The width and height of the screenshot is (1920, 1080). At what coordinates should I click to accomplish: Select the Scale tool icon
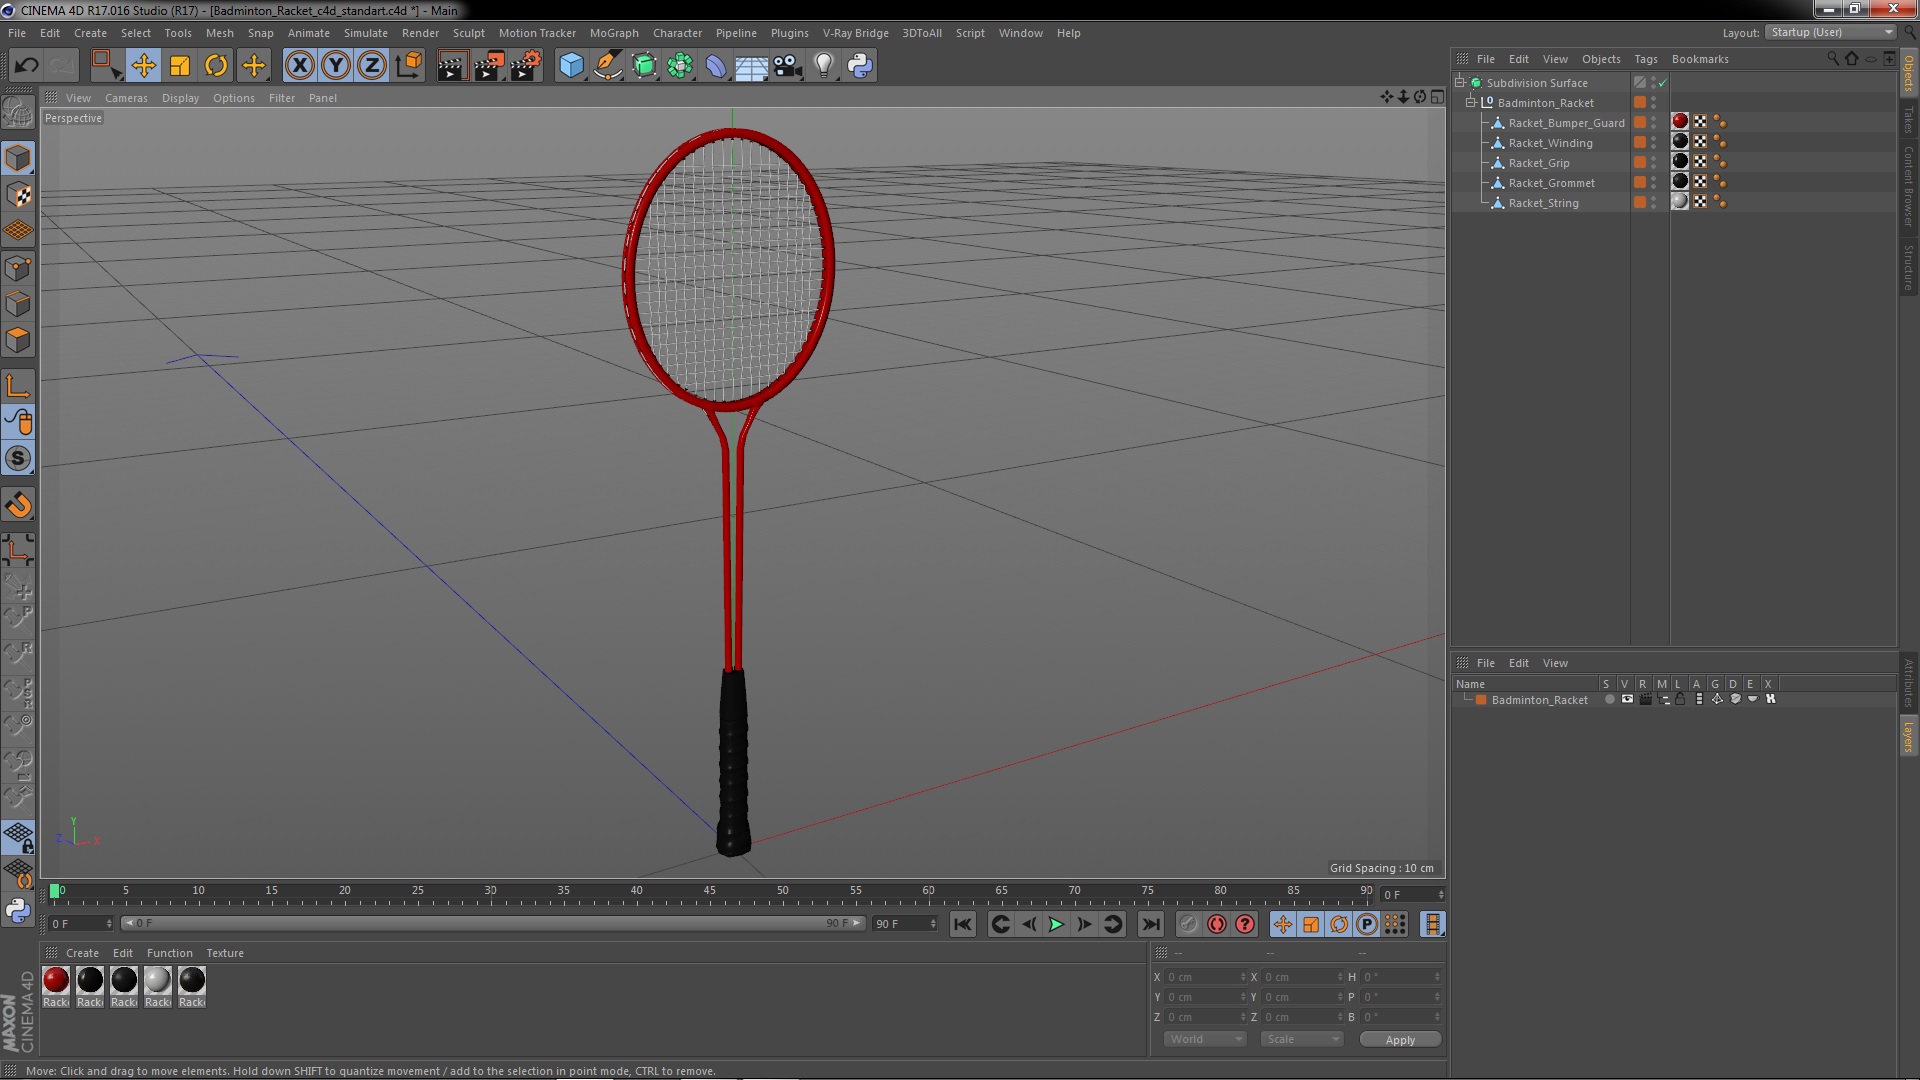coord(180,66)
